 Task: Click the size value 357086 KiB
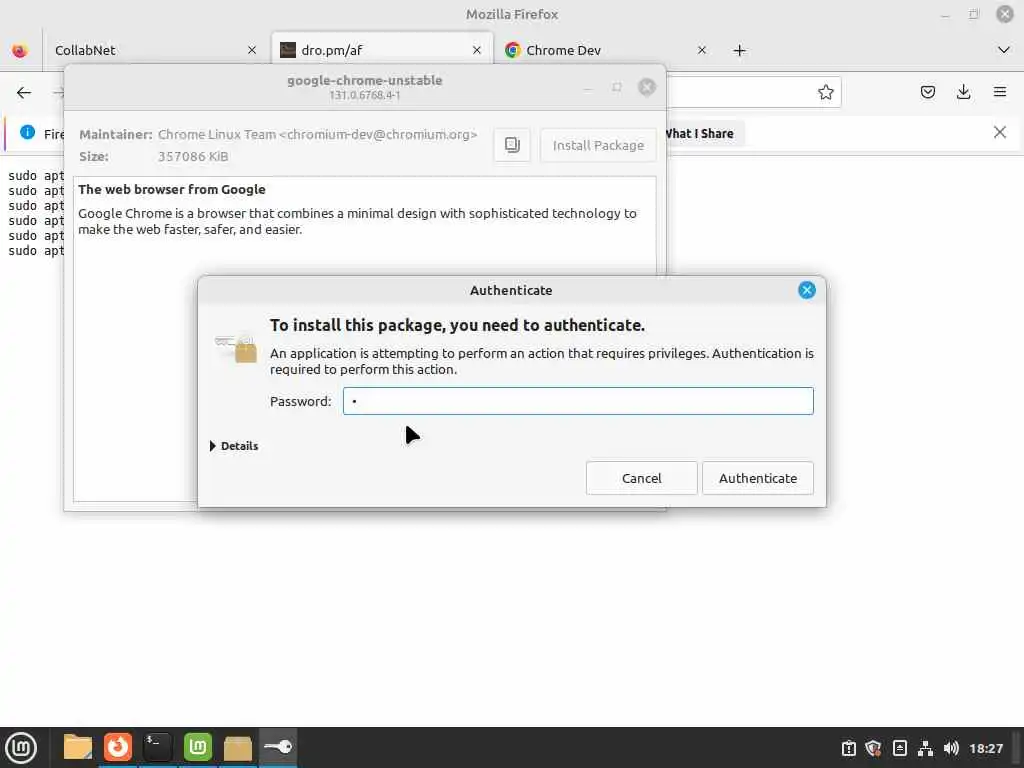pyautogui.click(x=193, y=156)
